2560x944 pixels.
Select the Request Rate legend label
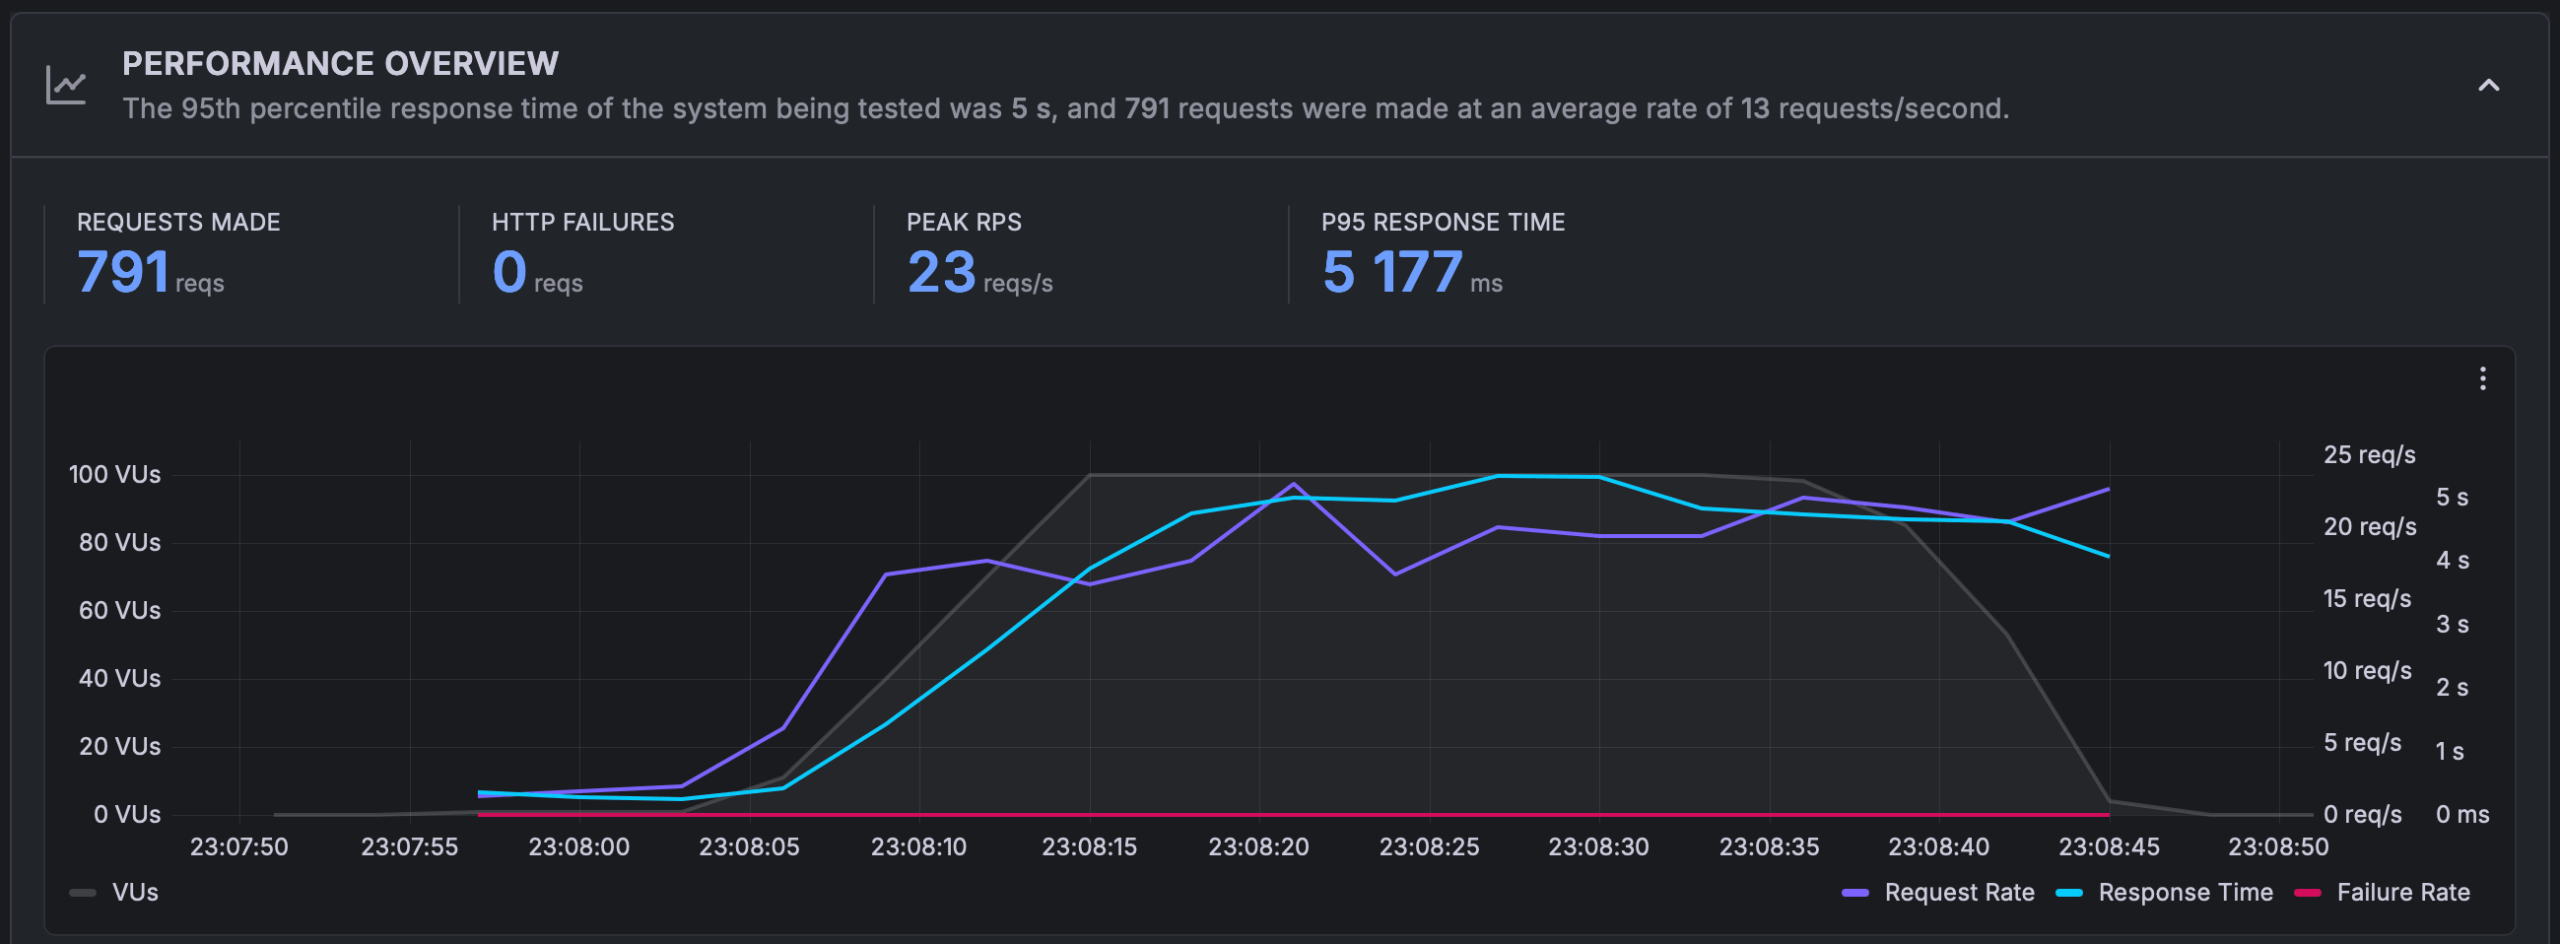[x=1959, y=892]
